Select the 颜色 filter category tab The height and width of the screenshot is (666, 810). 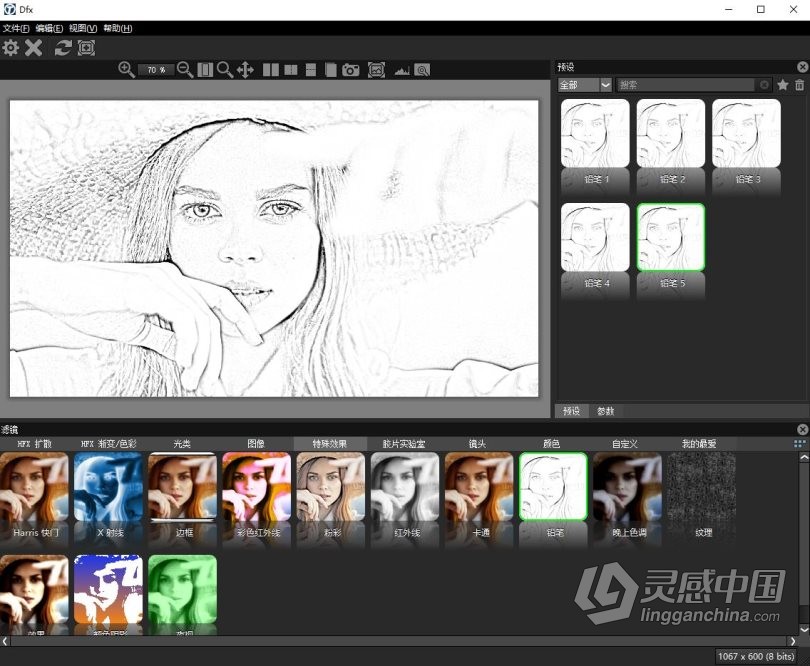[x=551, y=444]
